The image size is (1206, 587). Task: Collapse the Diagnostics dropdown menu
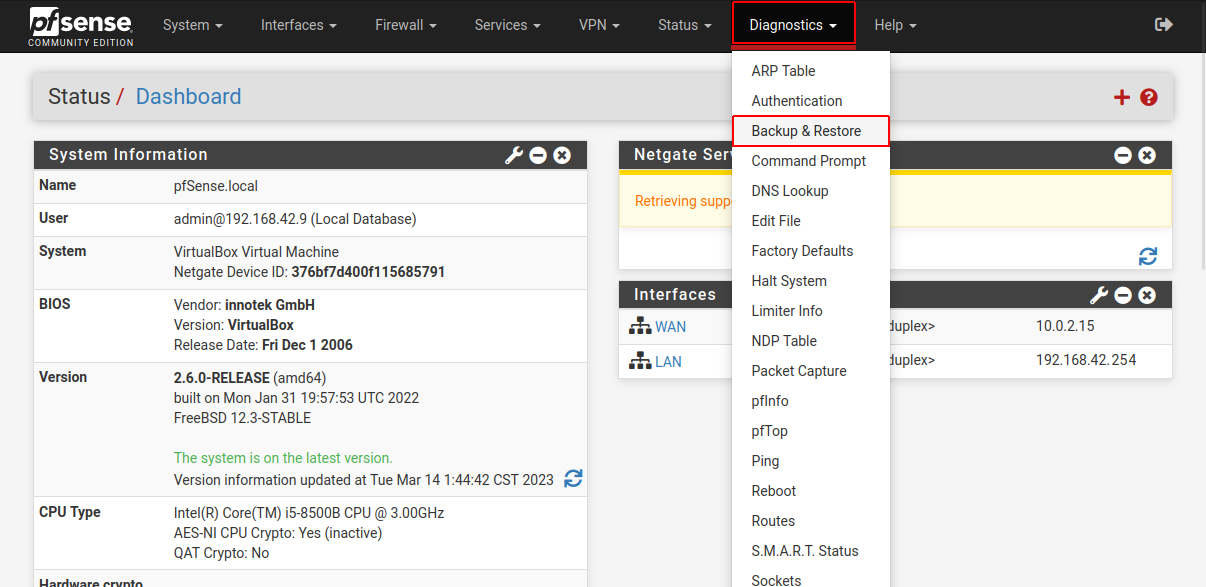pos(793,25)
